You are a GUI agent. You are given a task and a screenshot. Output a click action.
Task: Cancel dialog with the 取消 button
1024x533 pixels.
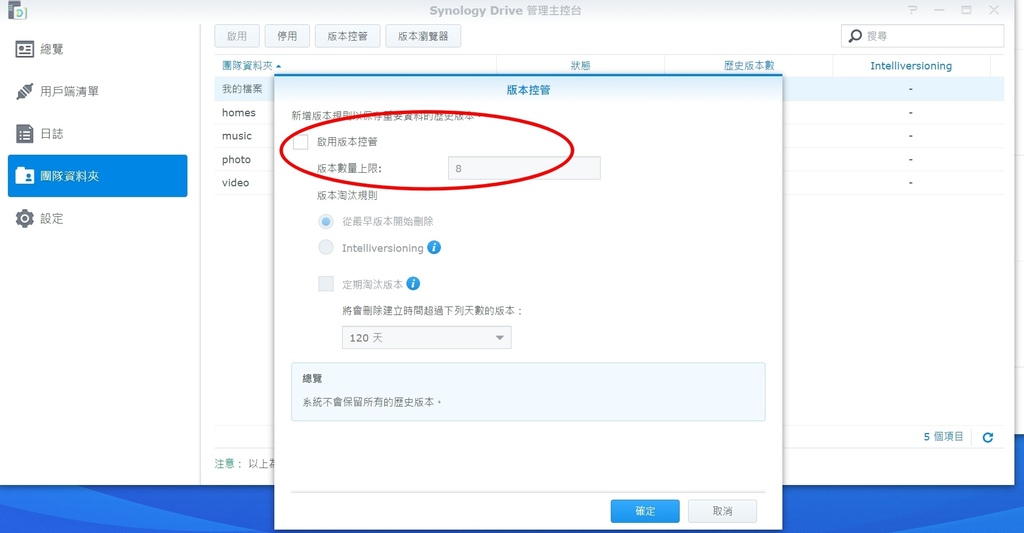(x=722, y=511)
